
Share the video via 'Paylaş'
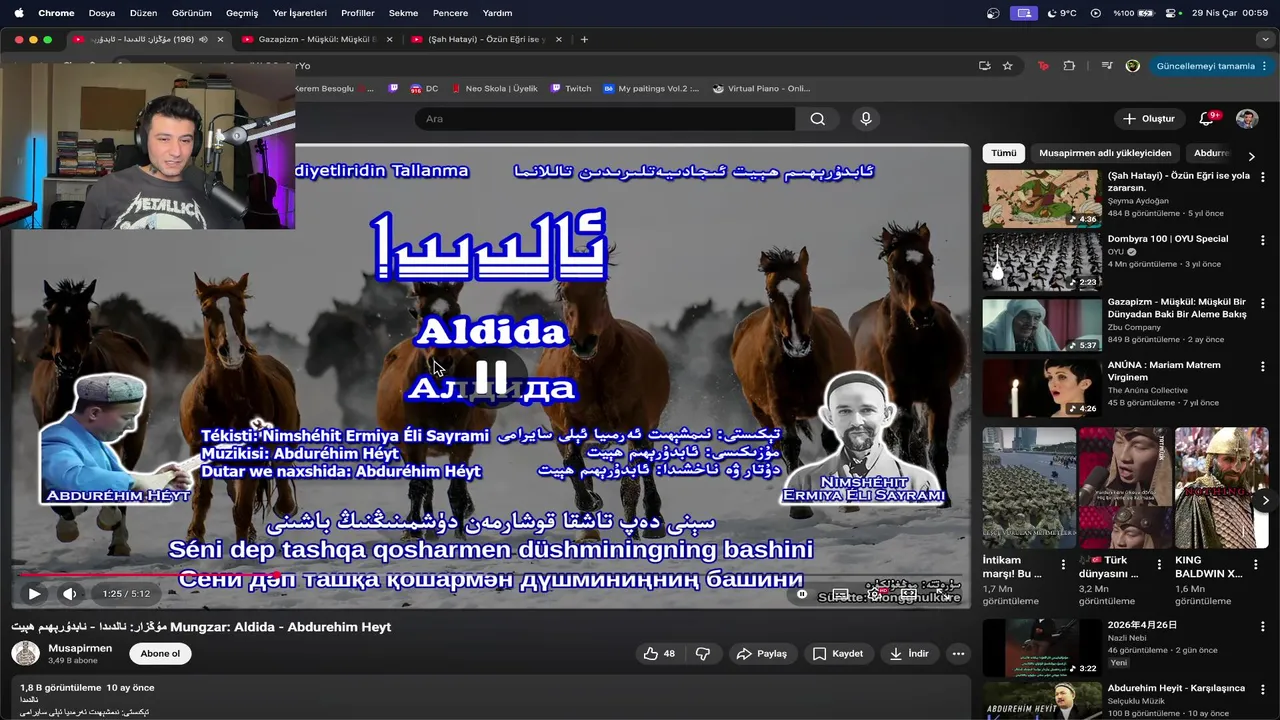tap(762, 653)
